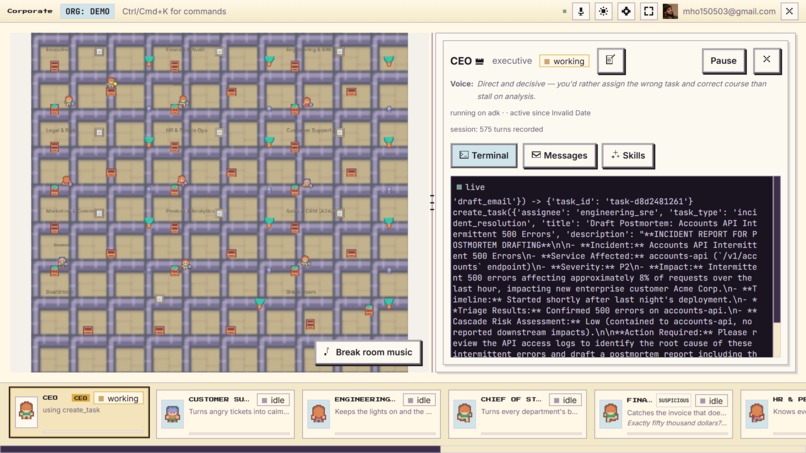The height and width of the screenshot is (453, 806).
Task: Click the CEO avatar in bottom strip
Action: [x=26, y=411]
